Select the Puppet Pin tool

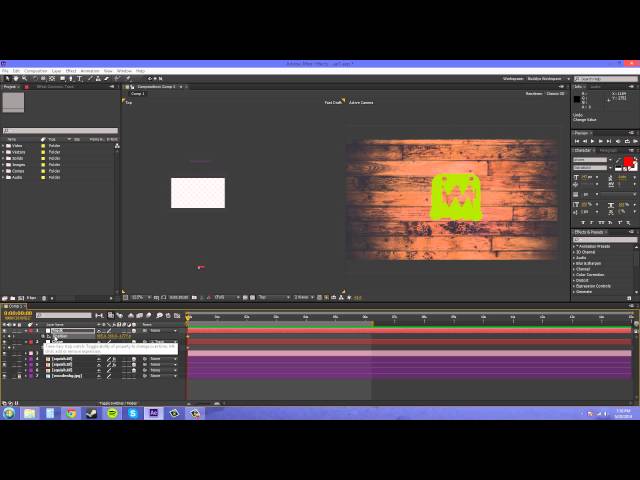coord(128,78)
